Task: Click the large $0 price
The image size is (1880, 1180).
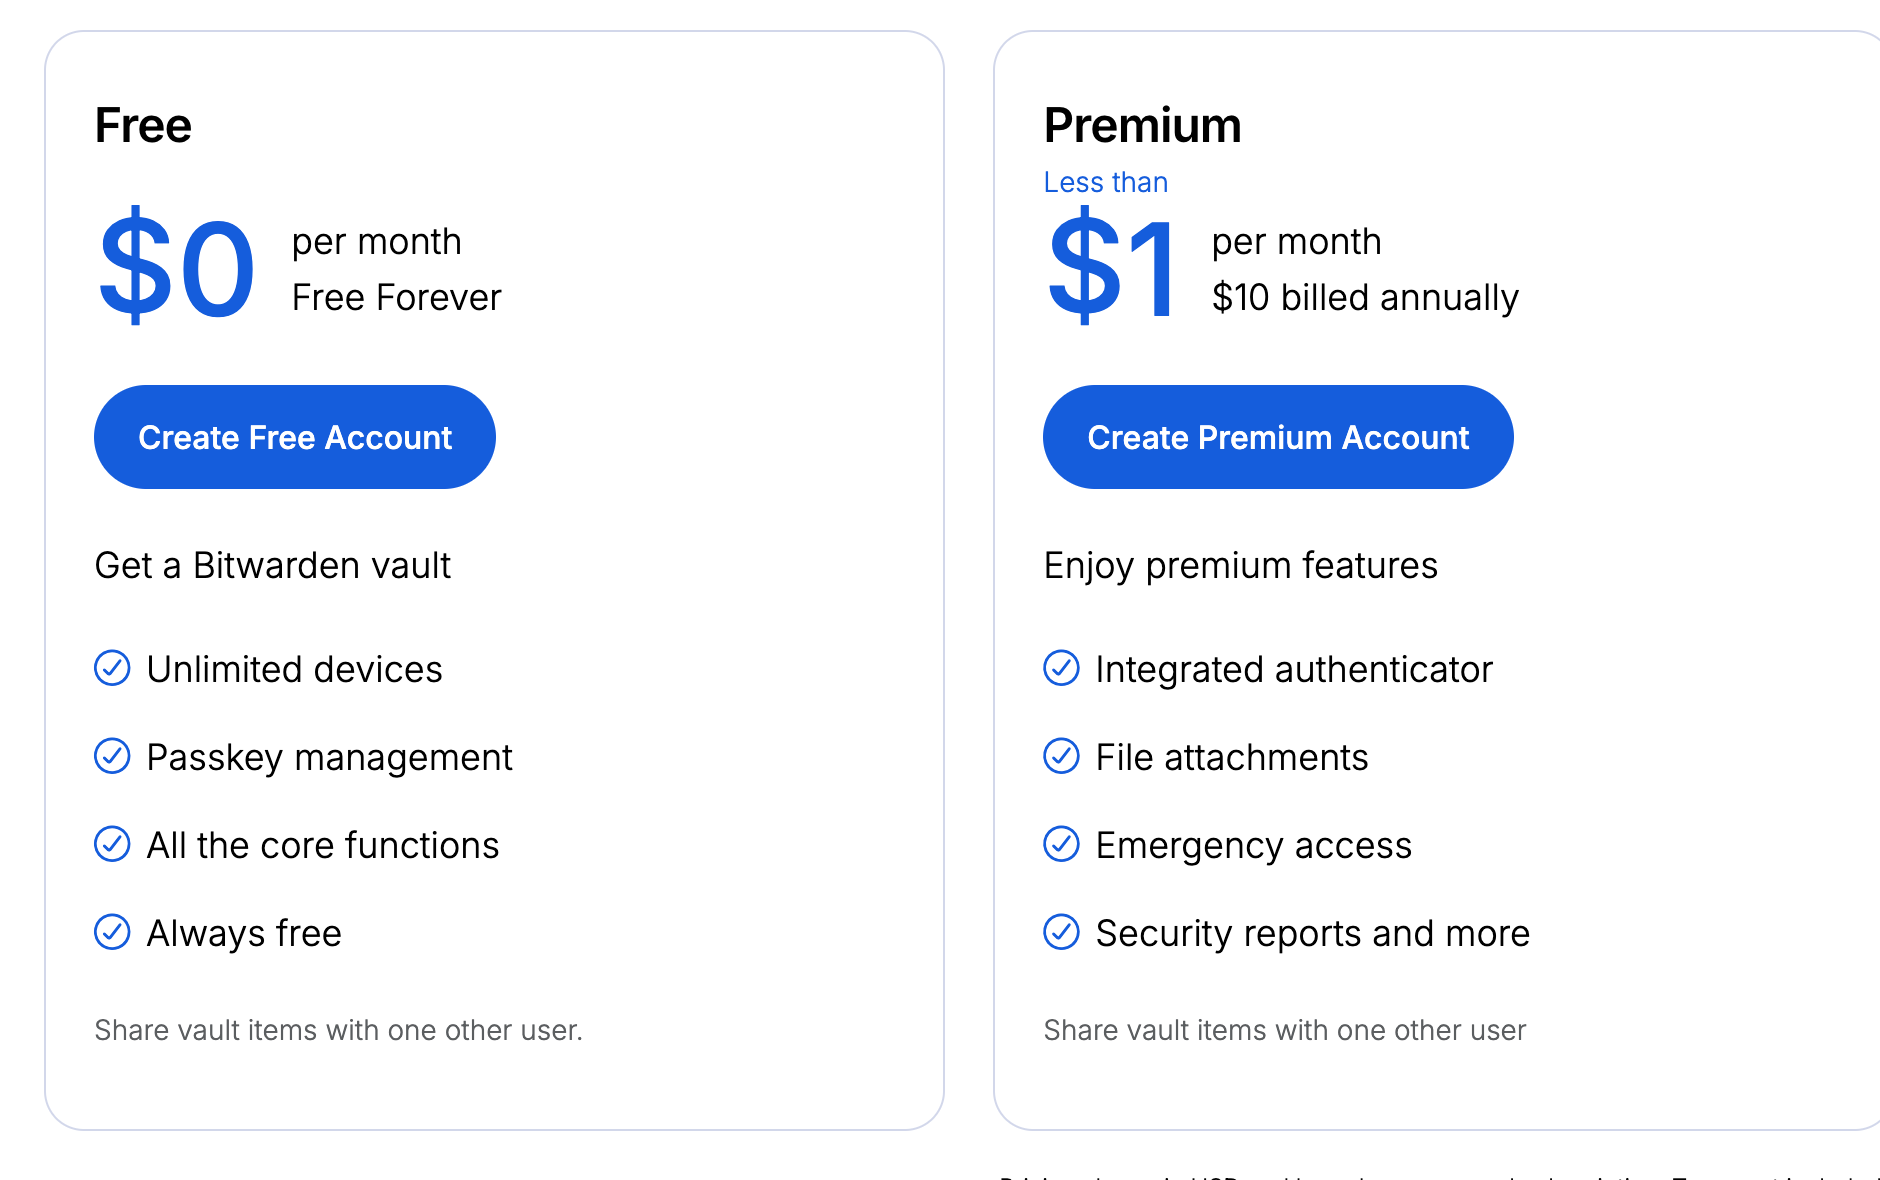Action: coord(177,268)
